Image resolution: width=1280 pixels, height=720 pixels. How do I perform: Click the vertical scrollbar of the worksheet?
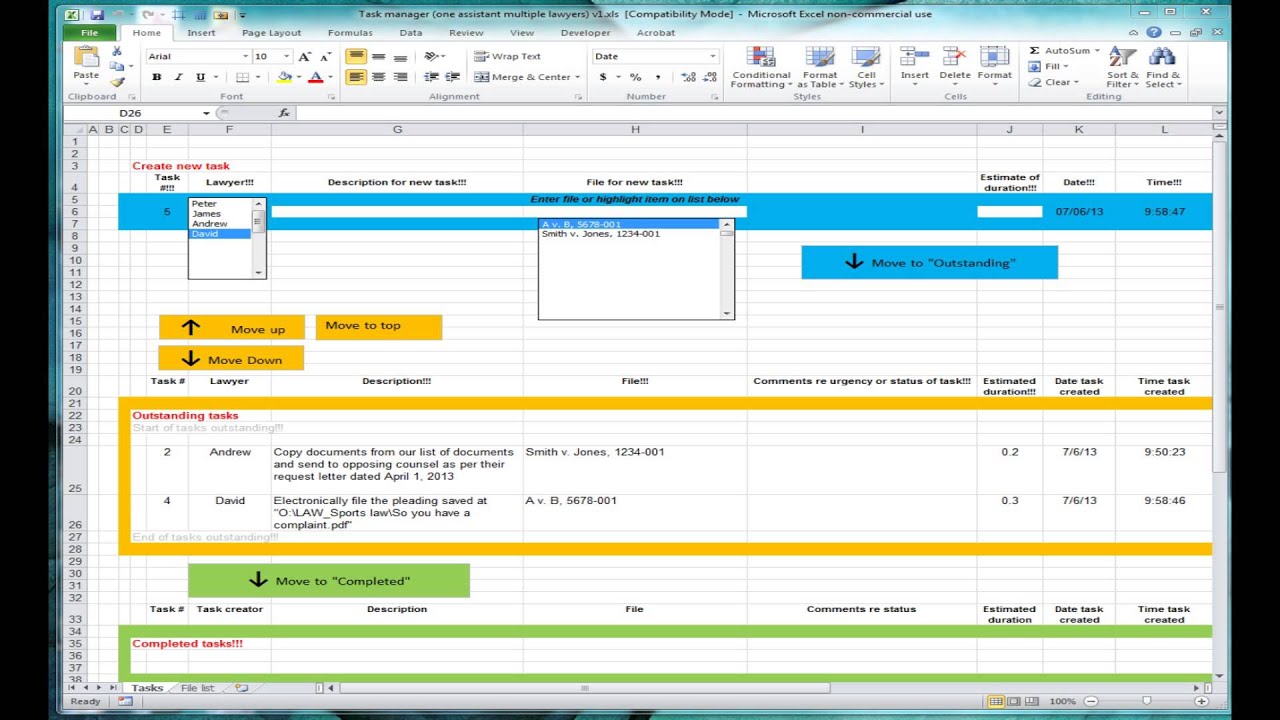click(1220, 405)
